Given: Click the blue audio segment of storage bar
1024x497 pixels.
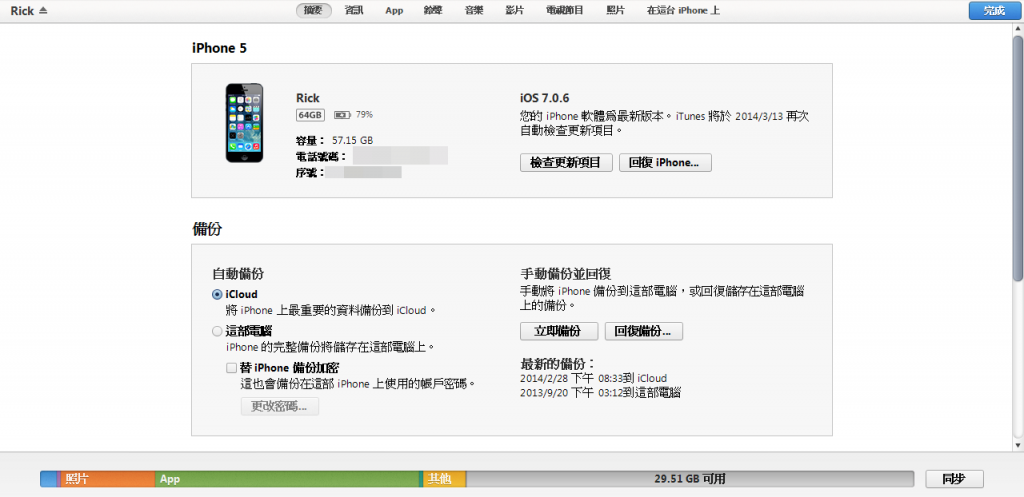Looking at the screenshot, I should (x=48, y=479).
